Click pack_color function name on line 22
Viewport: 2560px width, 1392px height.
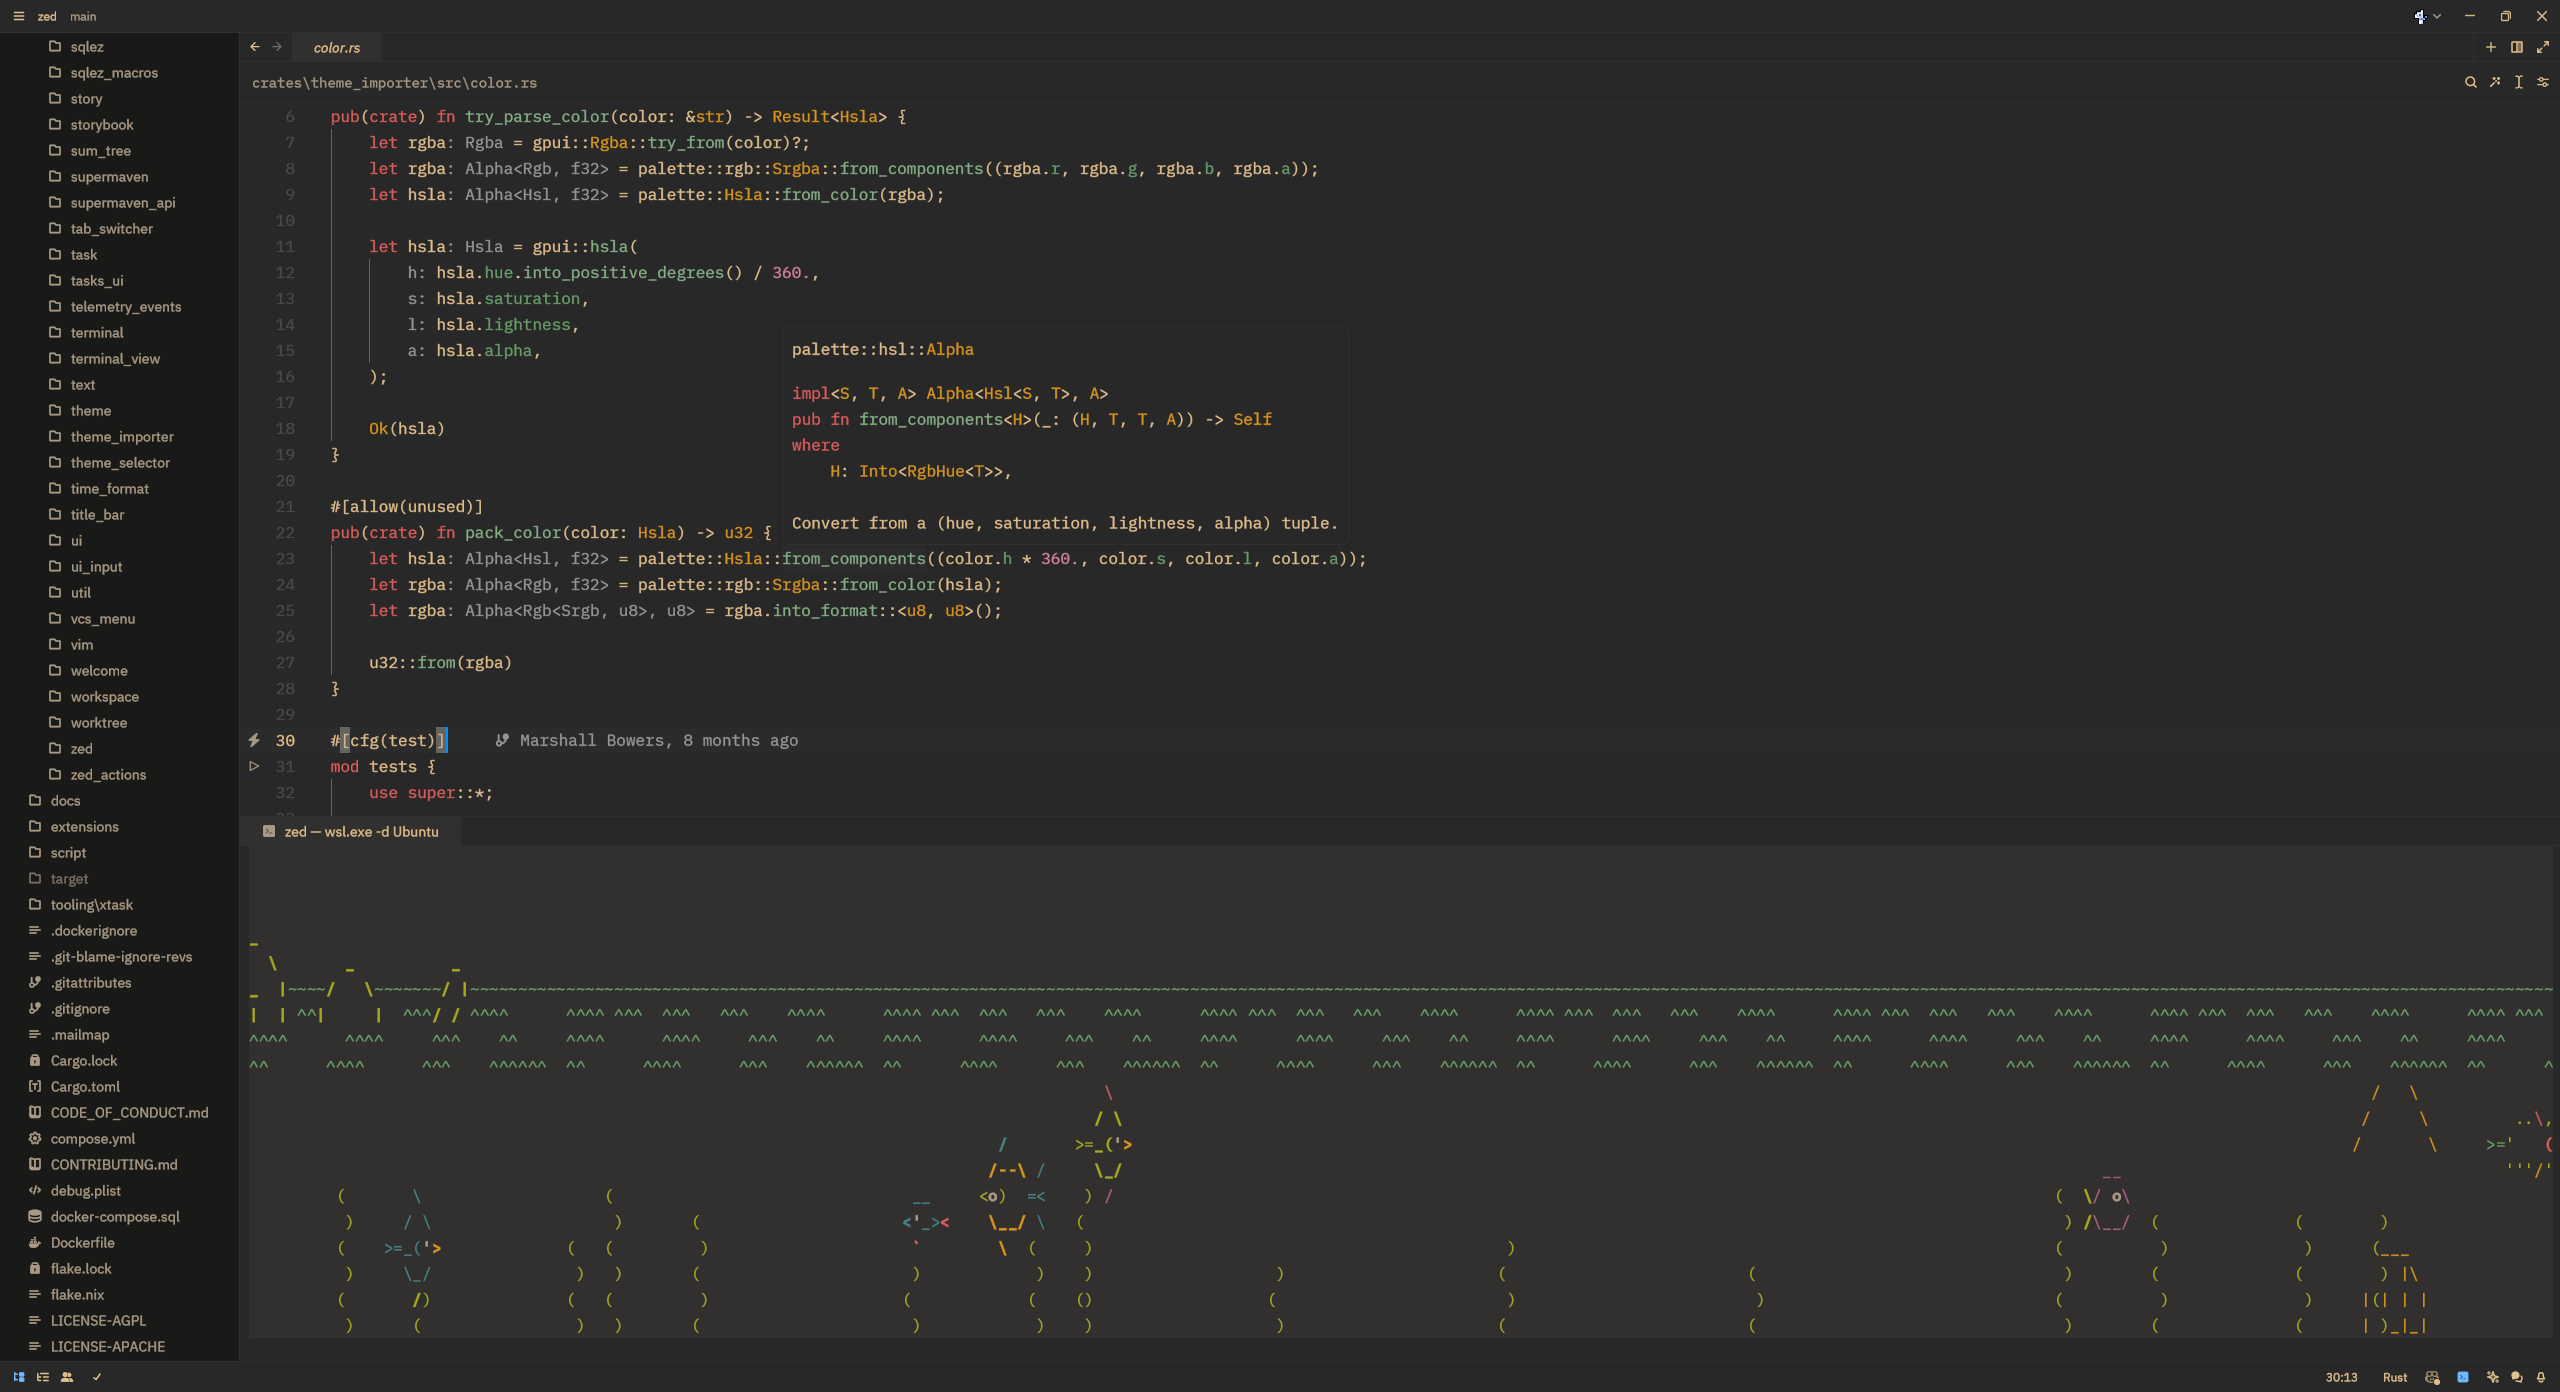click(513, 532)
